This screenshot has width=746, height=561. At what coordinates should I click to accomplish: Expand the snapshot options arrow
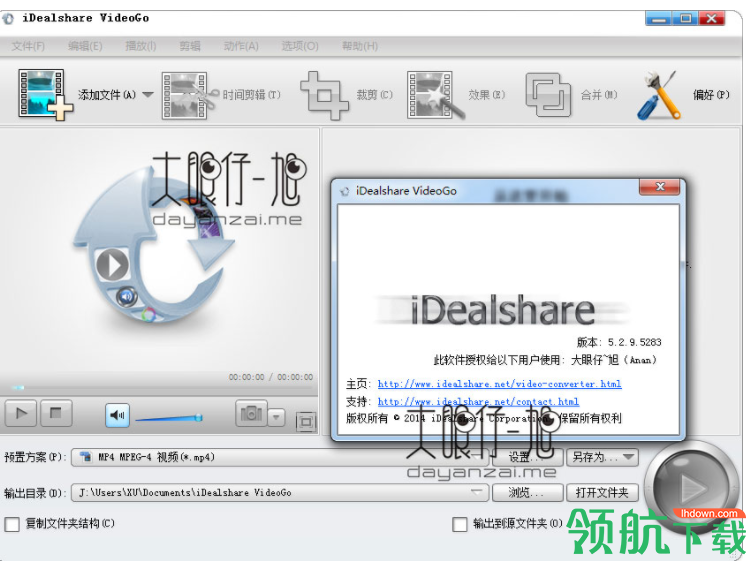coord(276,417)
